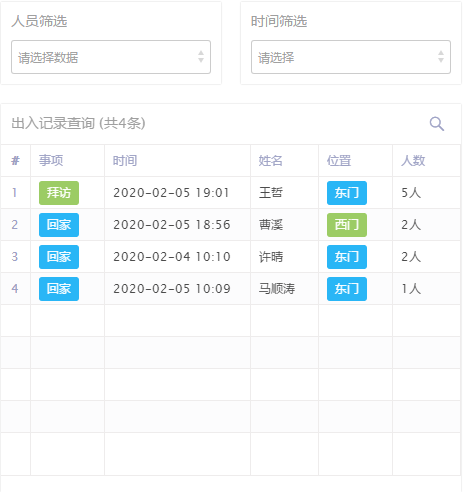Click the 位置 column header
464x492 pixels.
(339, 161)
